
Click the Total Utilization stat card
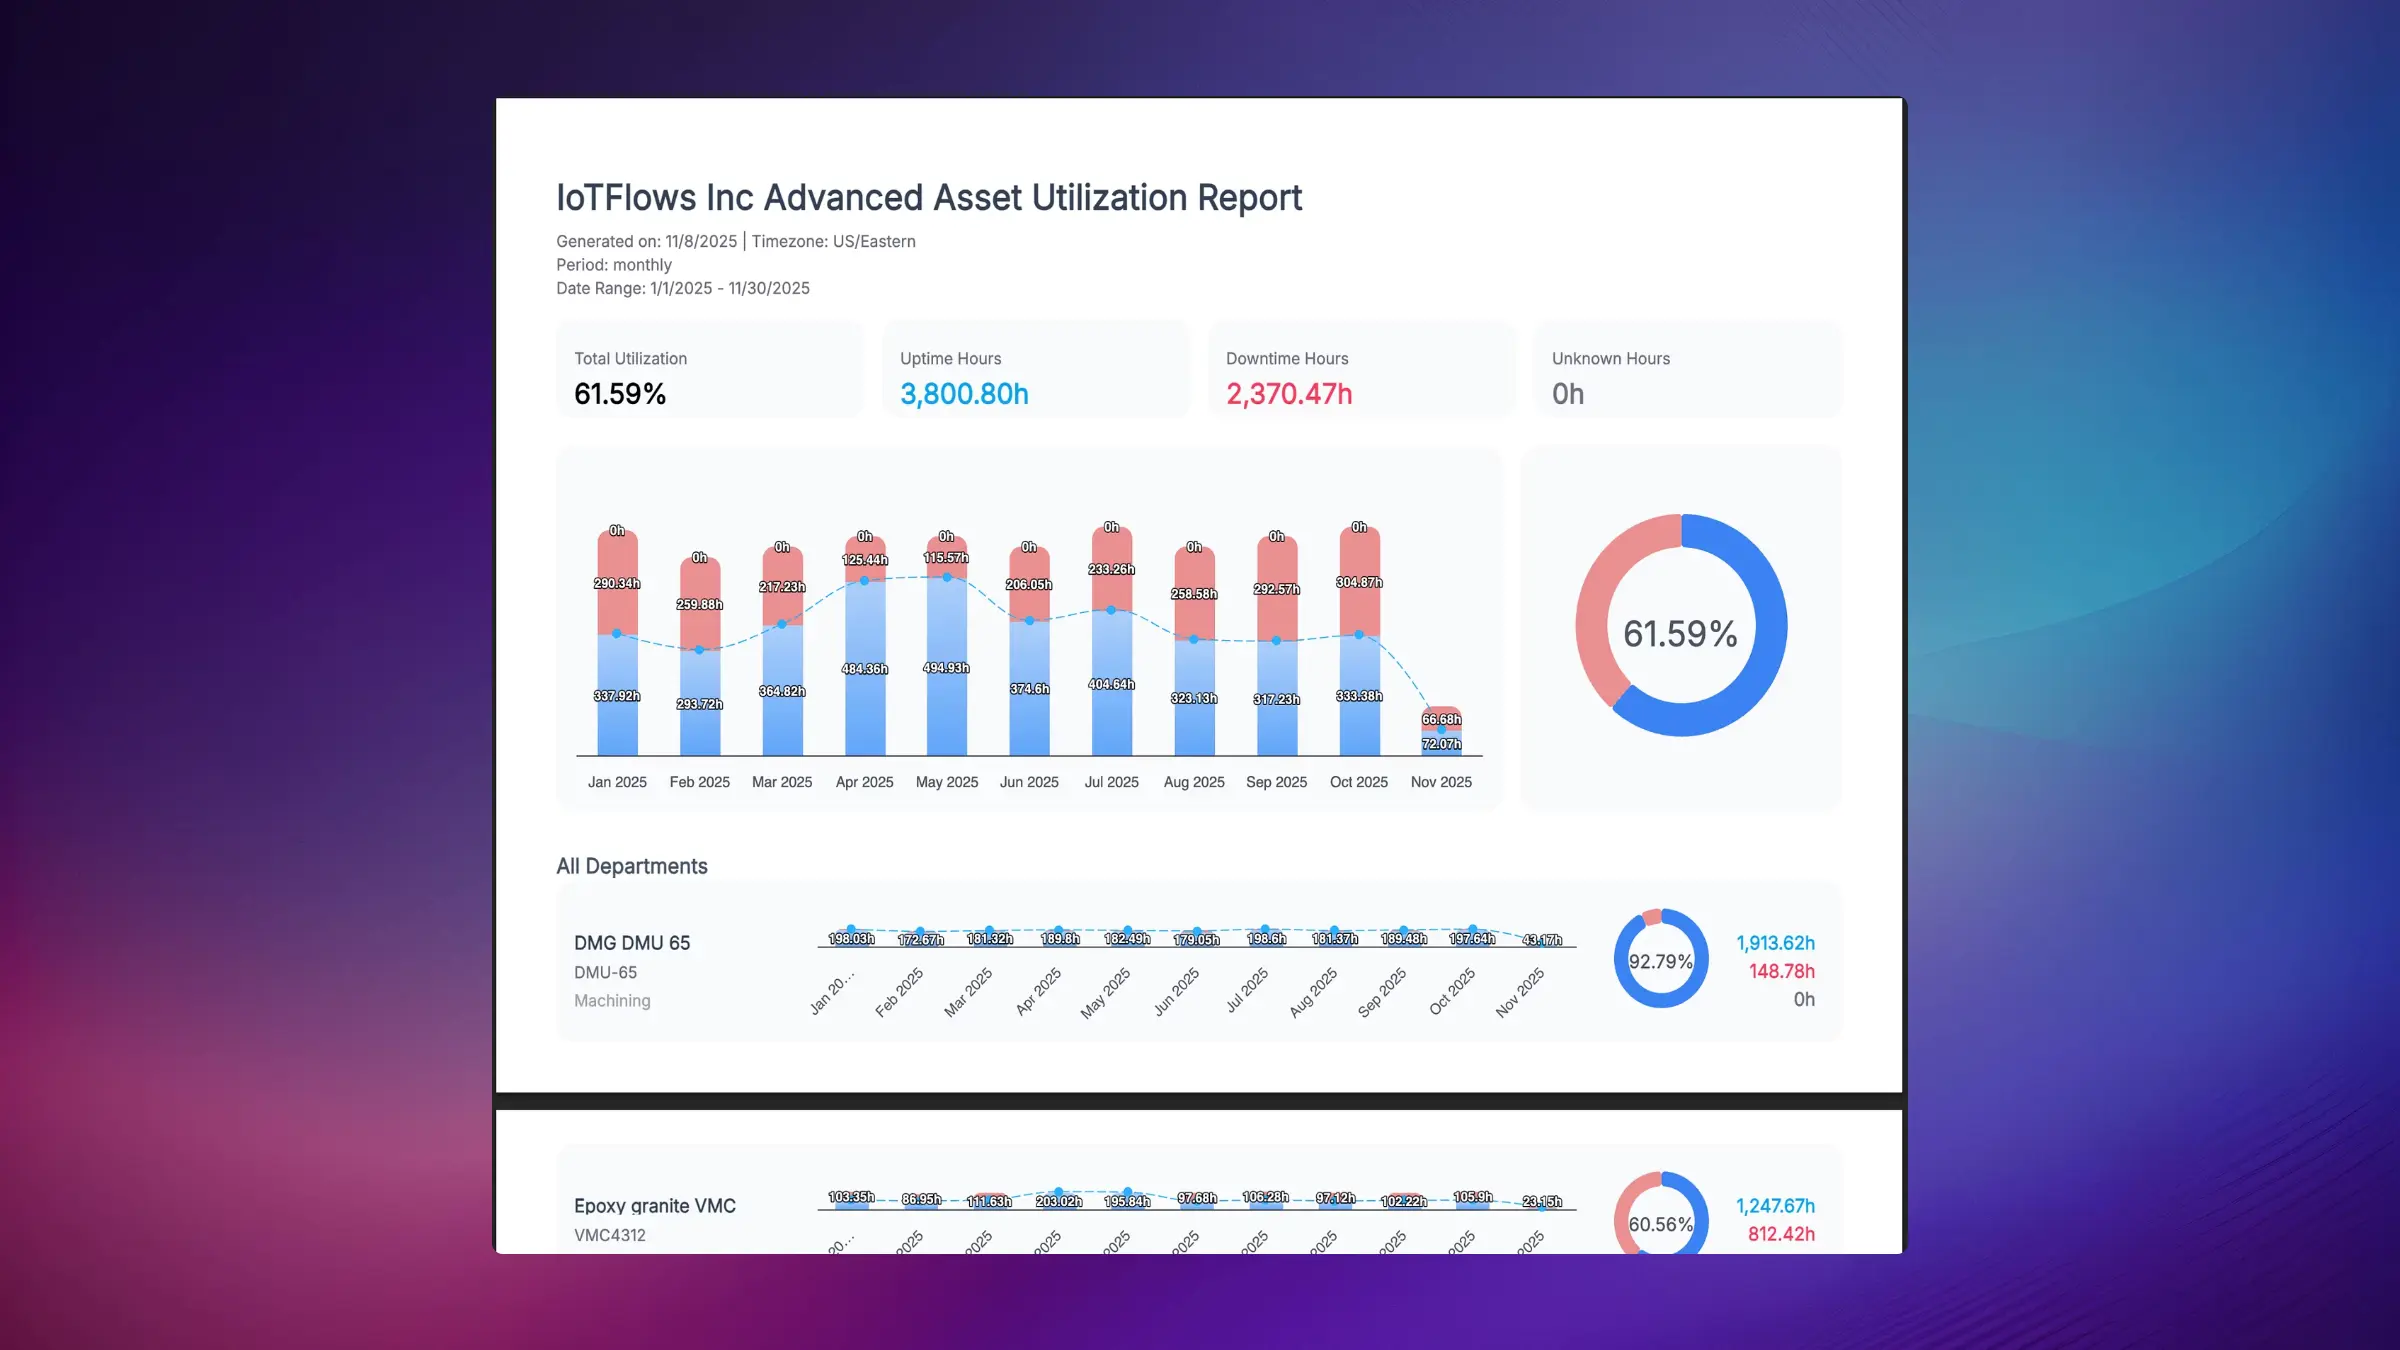pyautogui.click(x=710, y=369)
